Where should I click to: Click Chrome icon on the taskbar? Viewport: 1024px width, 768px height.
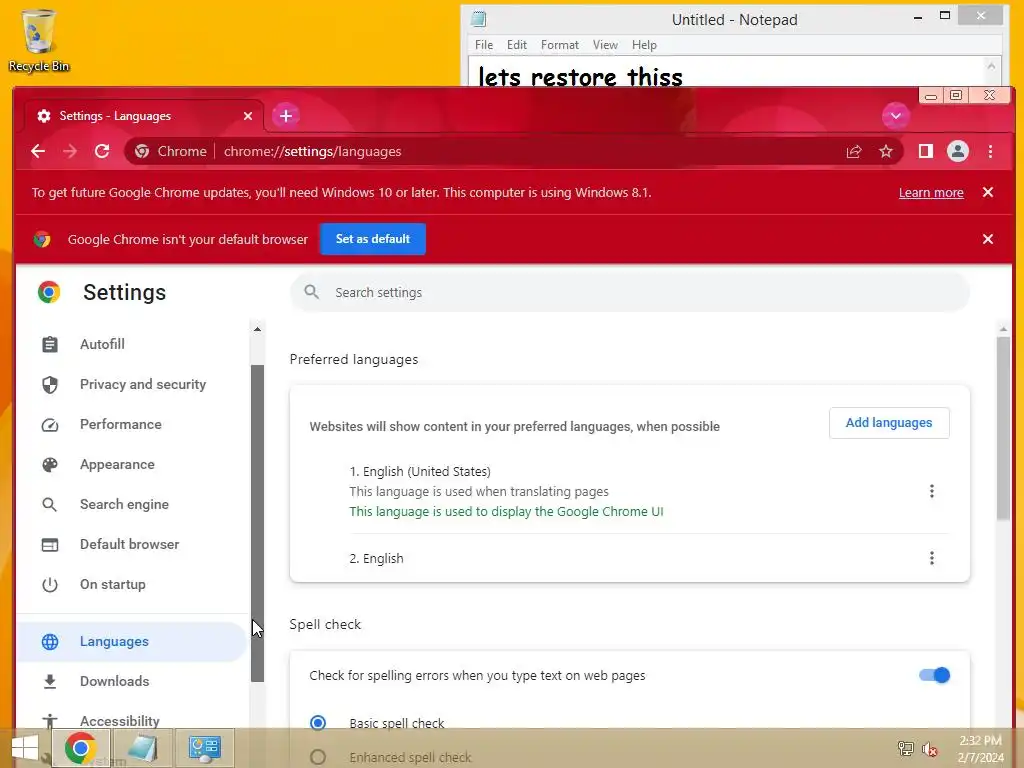coord(80,748)
